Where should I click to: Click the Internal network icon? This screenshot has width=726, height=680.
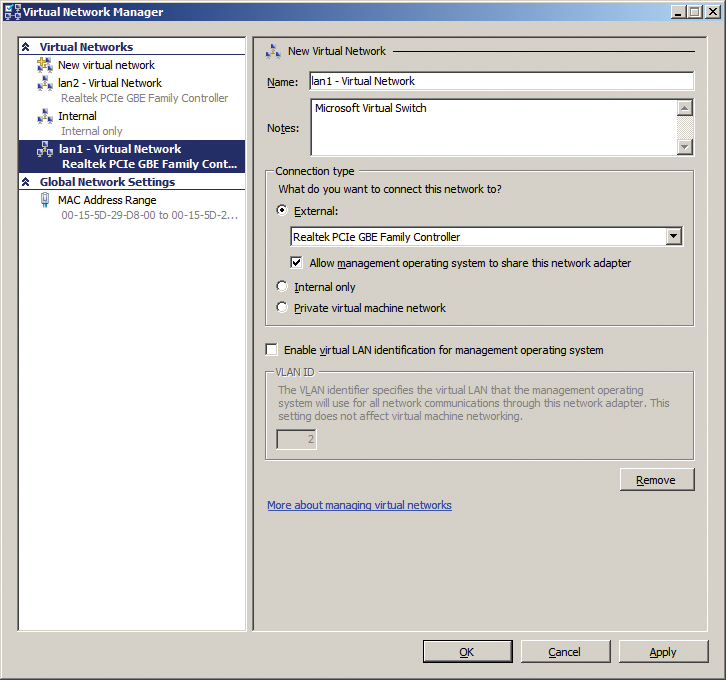coord(45,116)
